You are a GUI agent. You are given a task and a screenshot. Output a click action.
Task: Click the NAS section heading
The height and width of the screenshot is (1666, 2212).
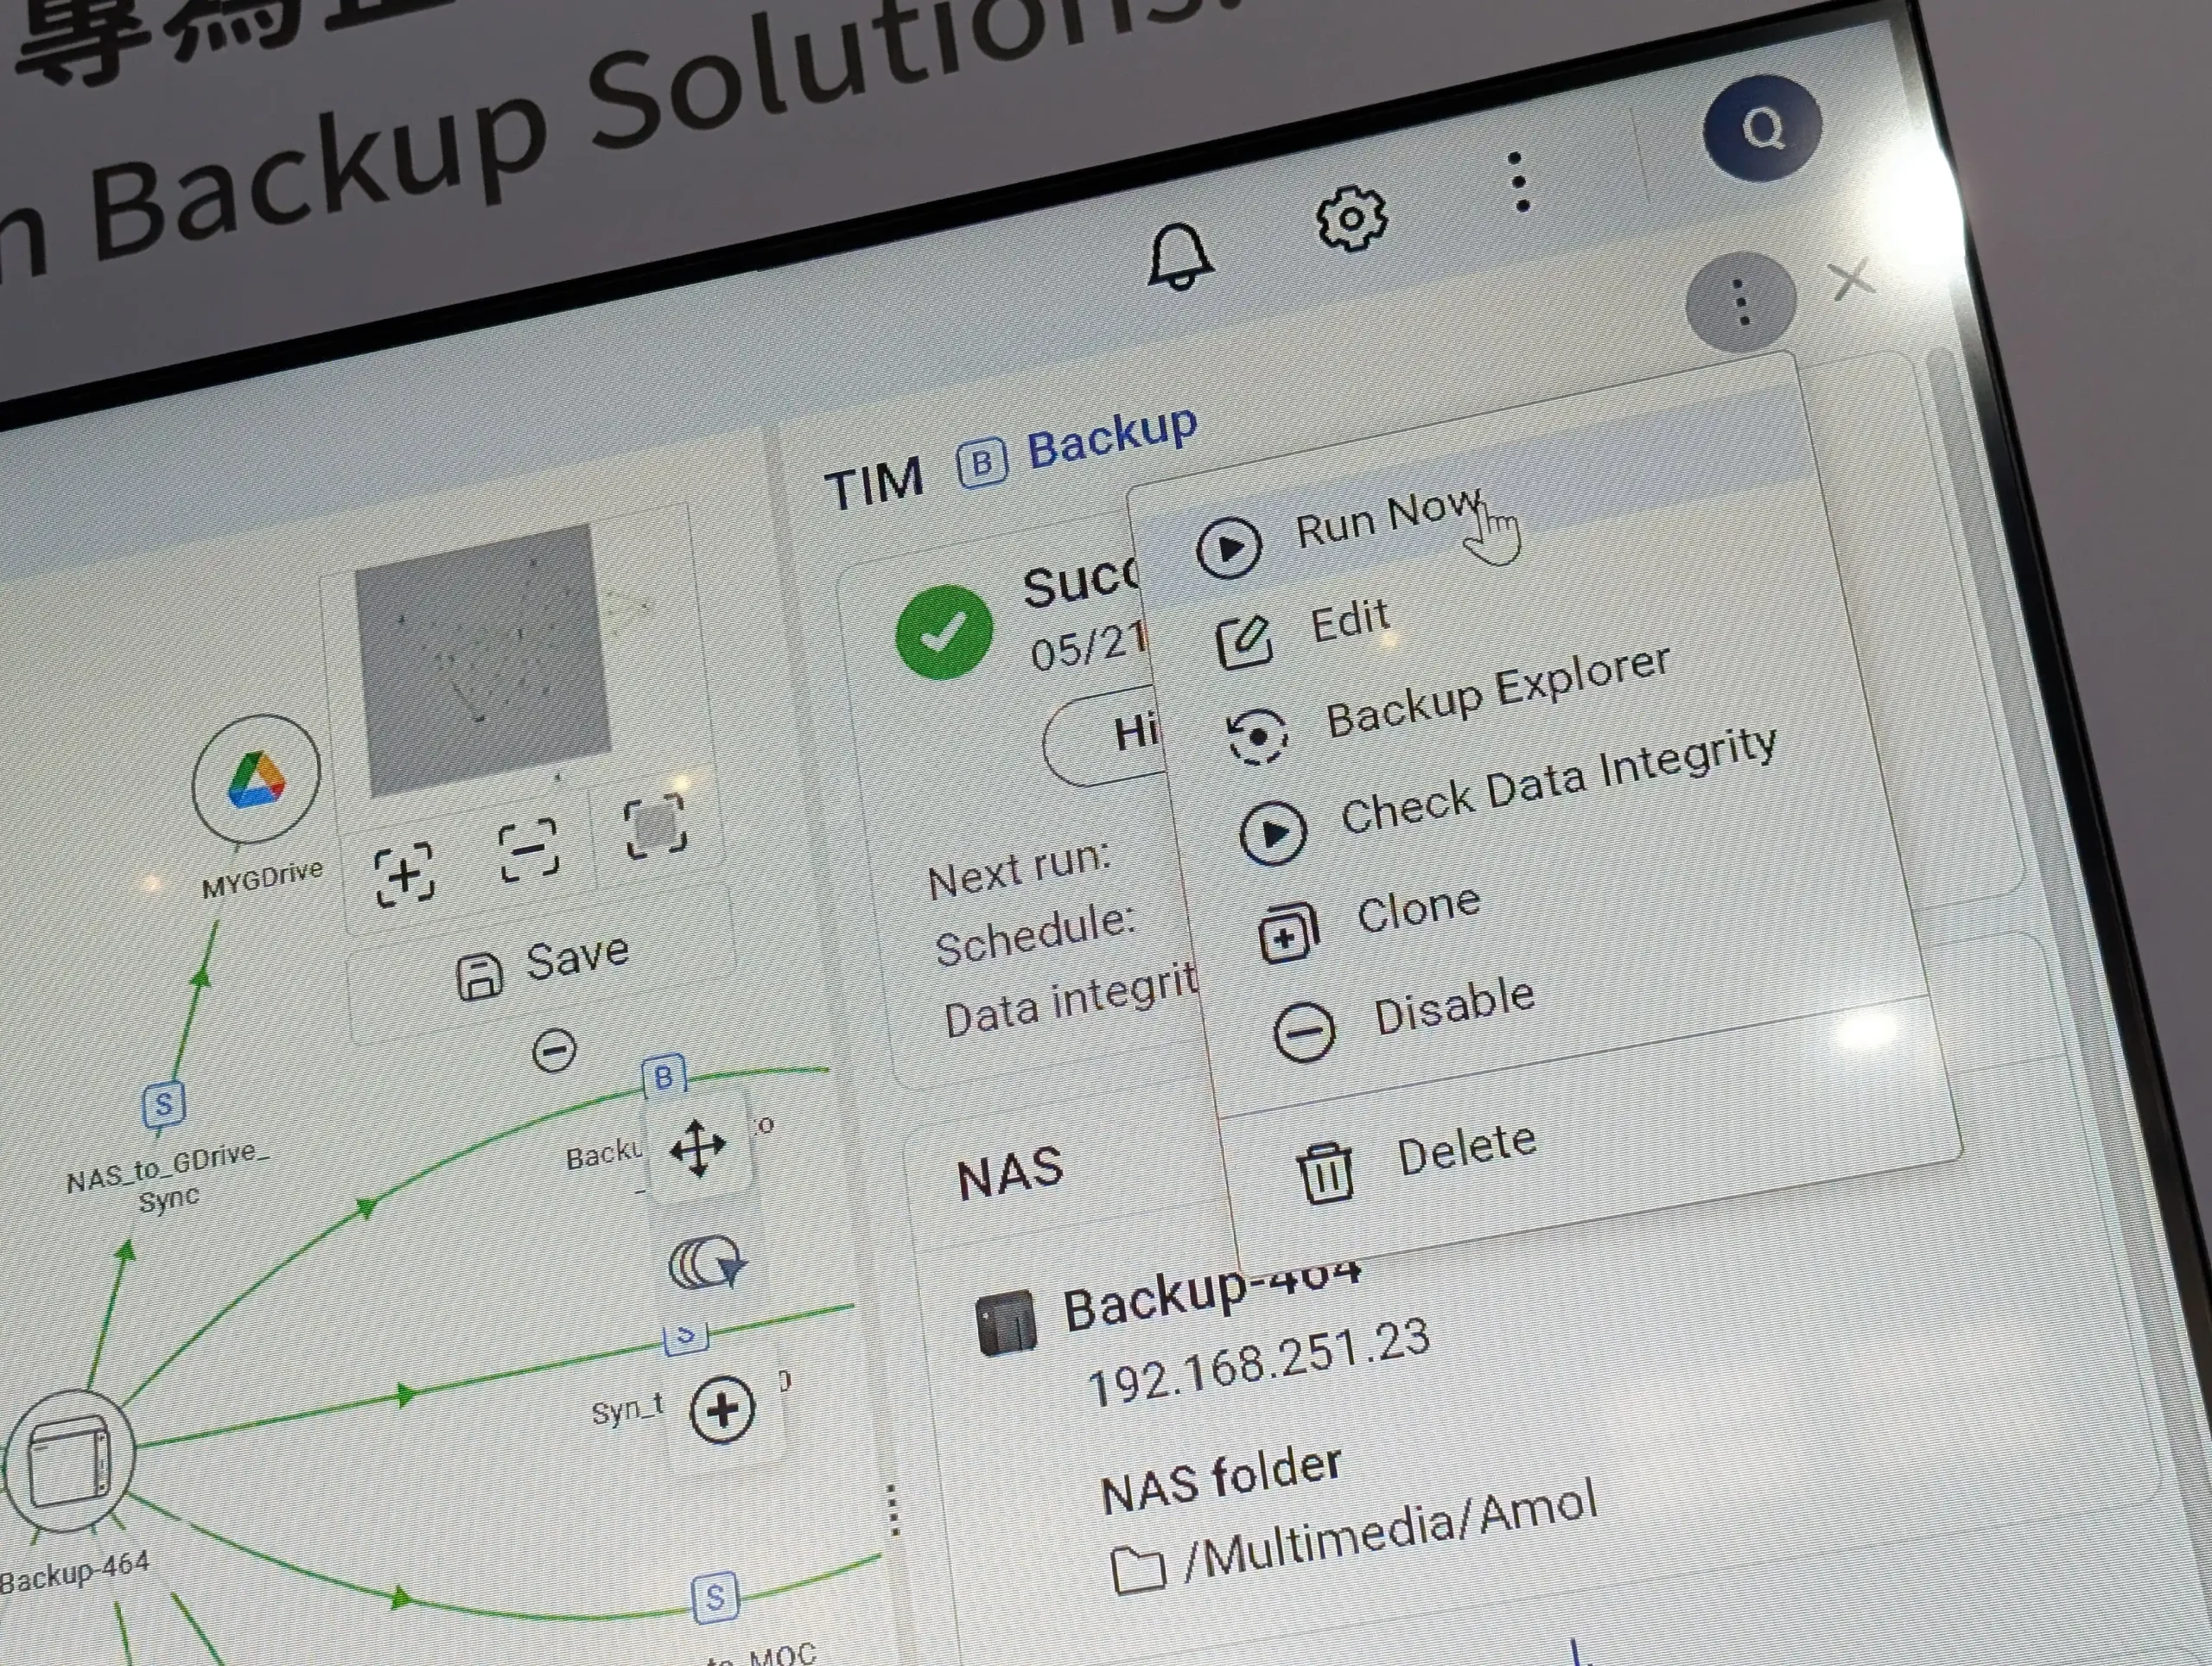(x=1010, y=1173)
